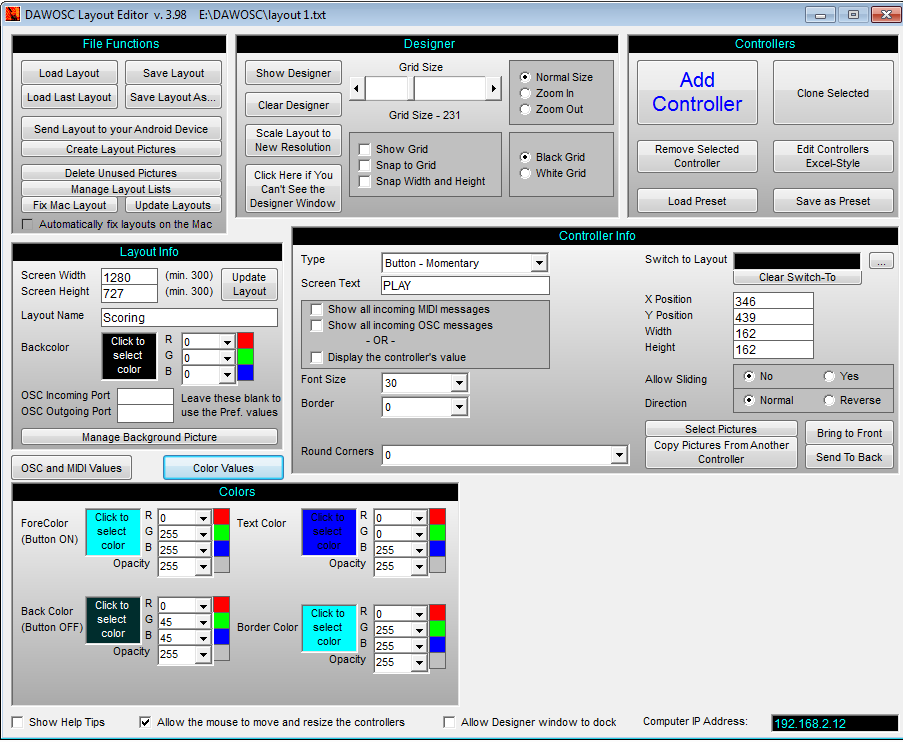Open the Round Corners dropdown
The image size is (903, 742).
(619, 455)
